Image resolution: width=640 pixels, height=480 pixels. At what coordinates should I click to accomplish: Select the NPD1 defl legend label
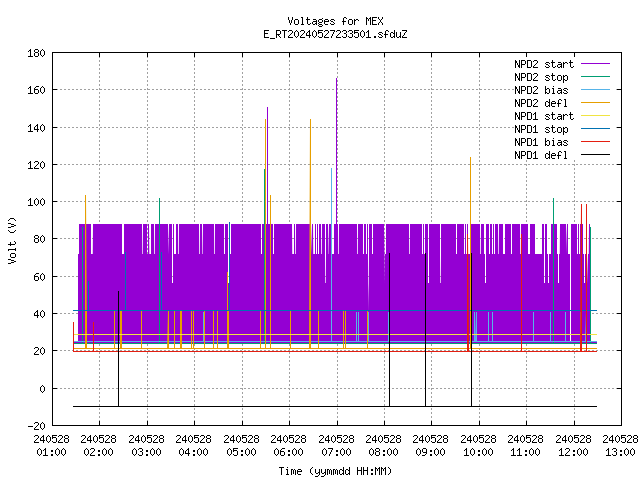click(x=541, y=155)
